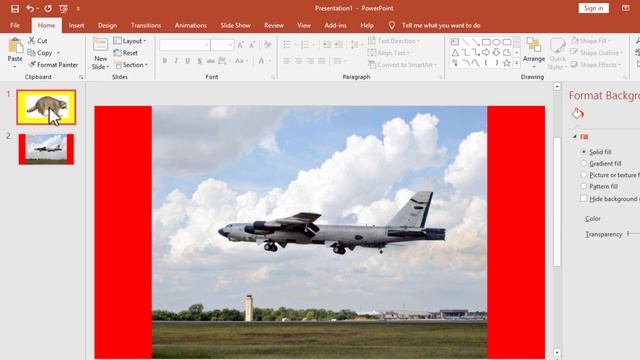The width and height of the screenshot is (640, 360).
Task: Reset the slide layout
Action: (126, 53)
